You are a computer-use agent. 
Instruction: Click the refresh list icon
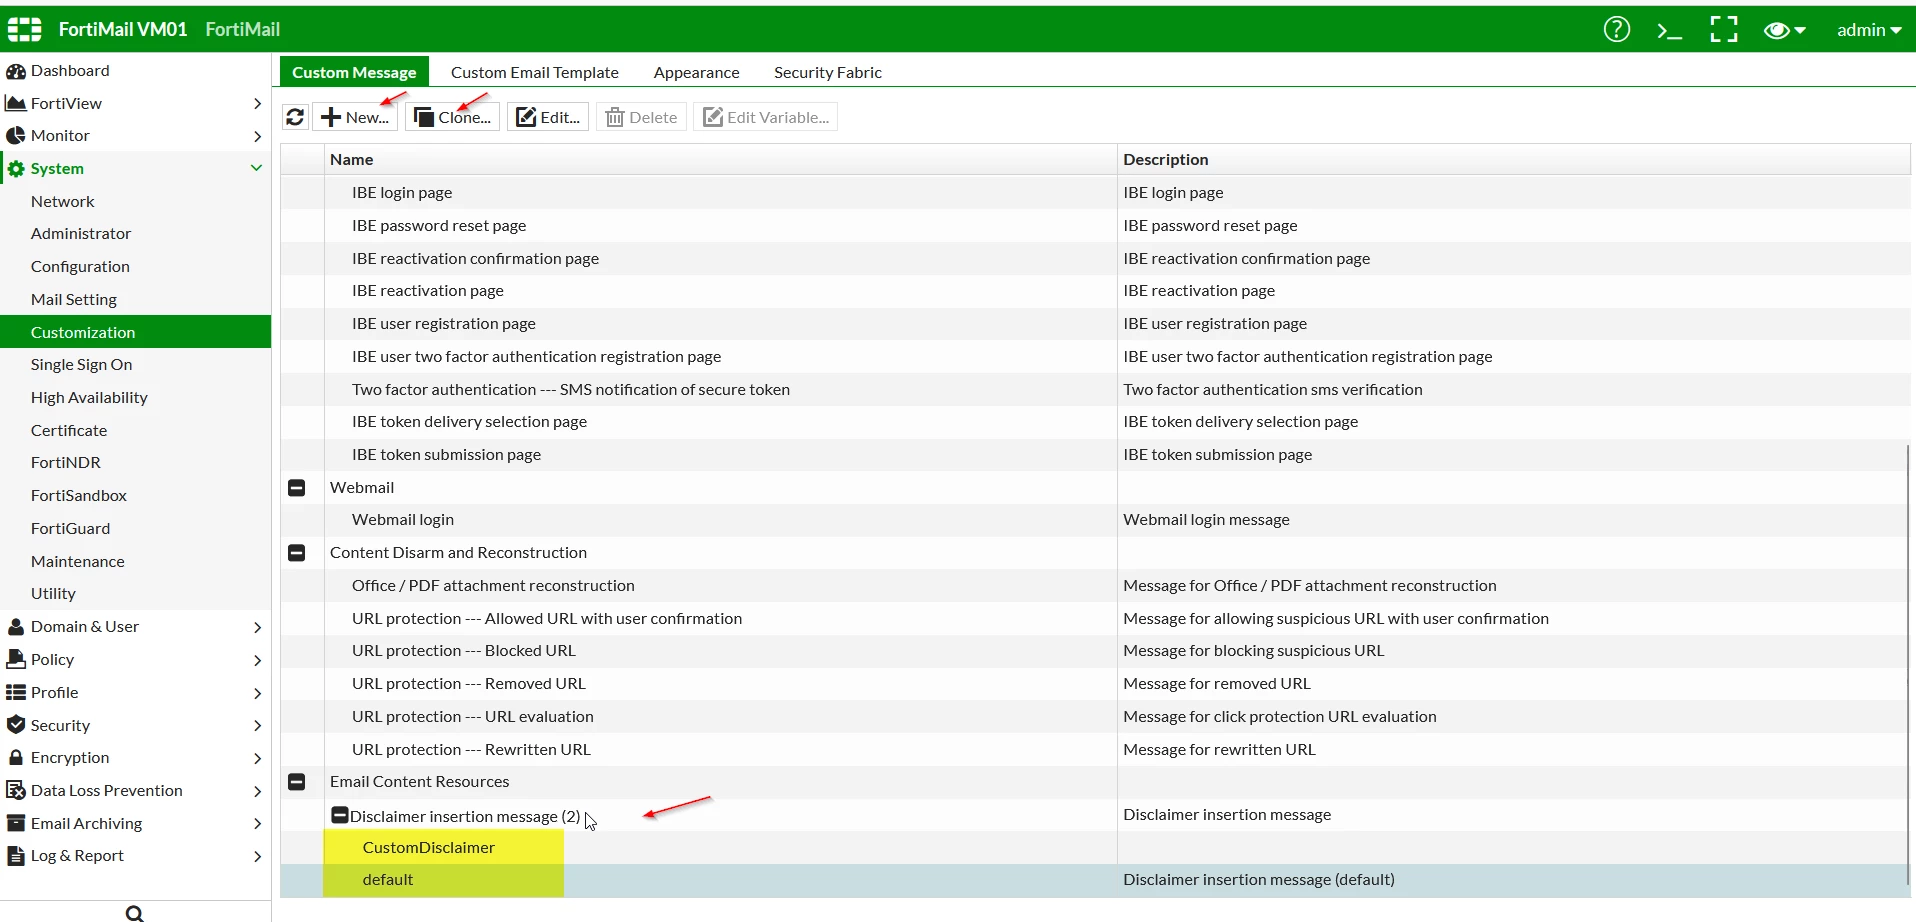(295, 117)
